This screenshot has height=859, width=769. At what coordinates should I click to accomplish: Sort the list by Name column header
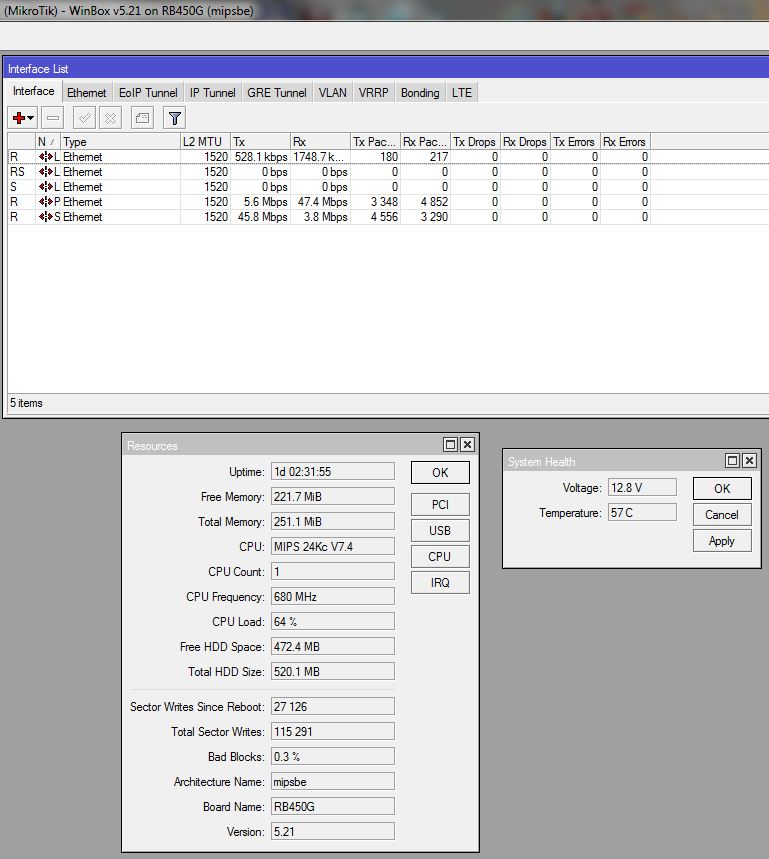point(47,142)
